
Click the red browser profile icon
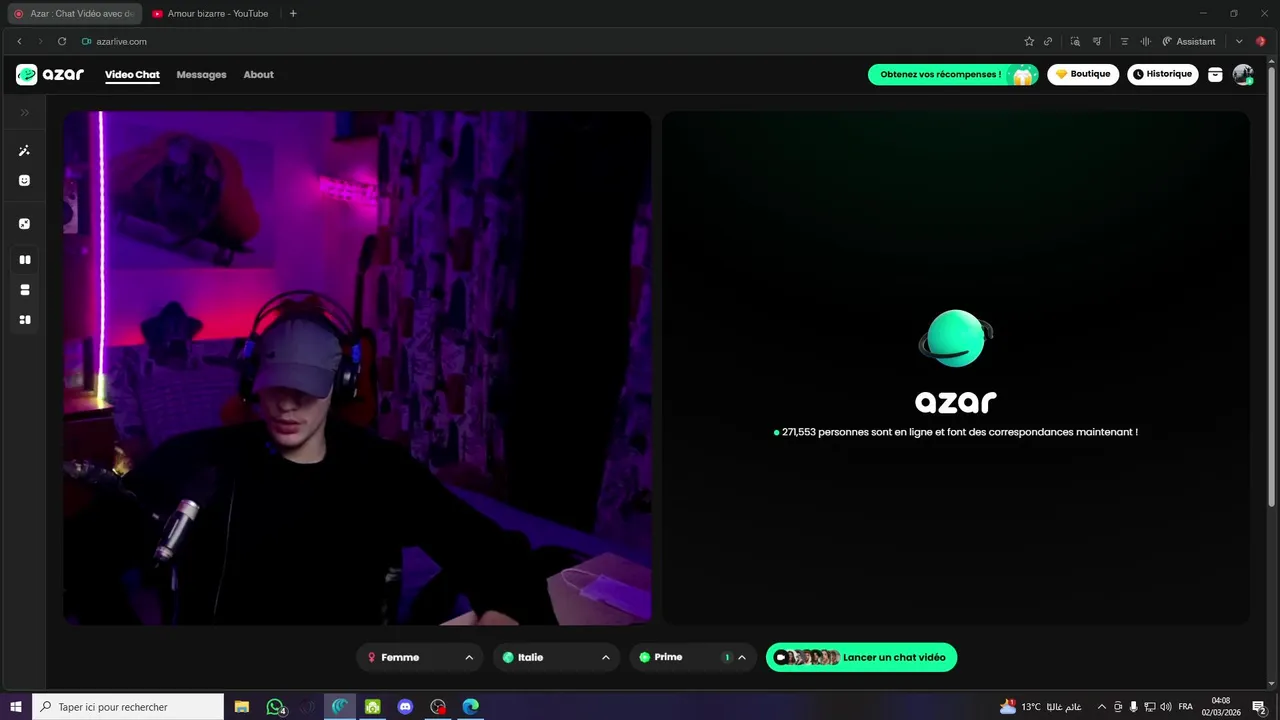[1261, 41]
